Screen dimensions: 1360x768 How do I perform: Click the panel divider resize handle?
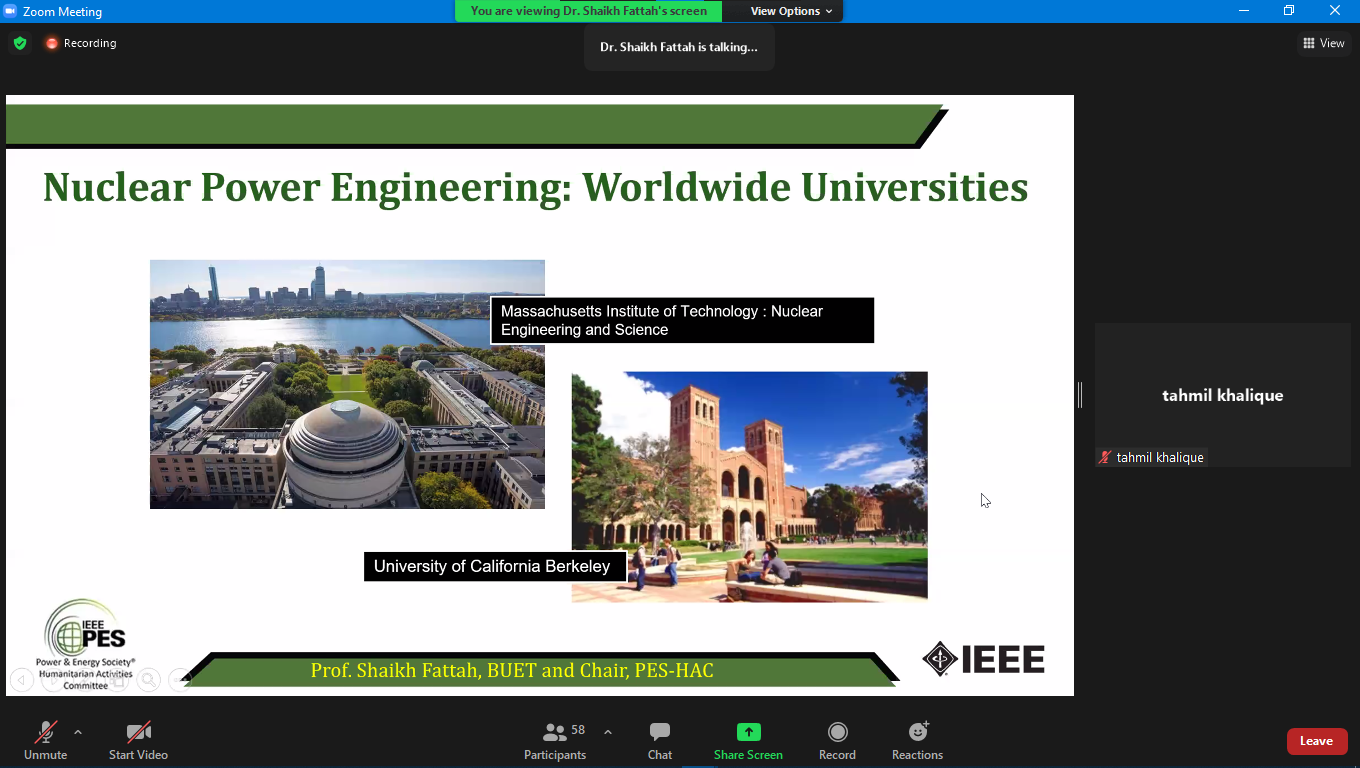[x=1080, y=395]
